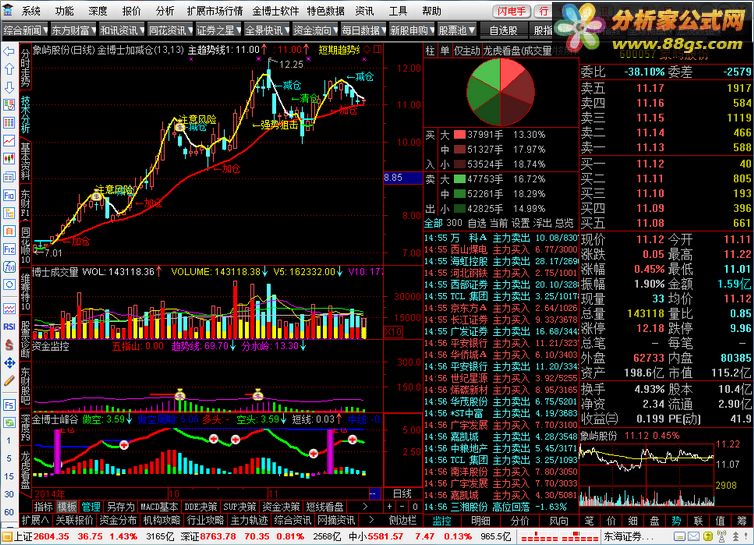Click the orange 上证 index icon in status bar
This screenshot has width=754, height=545.
point(7,536)
